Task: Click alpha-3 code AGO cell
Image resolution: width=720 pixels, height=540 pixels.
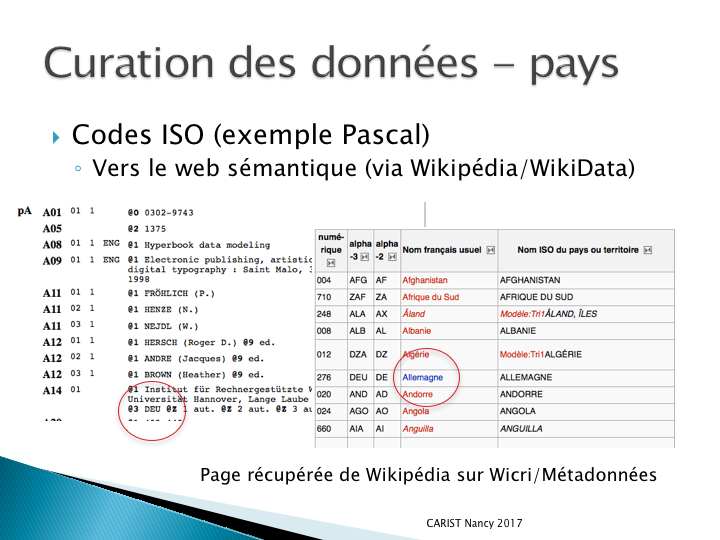Action: tap(360, 411)
